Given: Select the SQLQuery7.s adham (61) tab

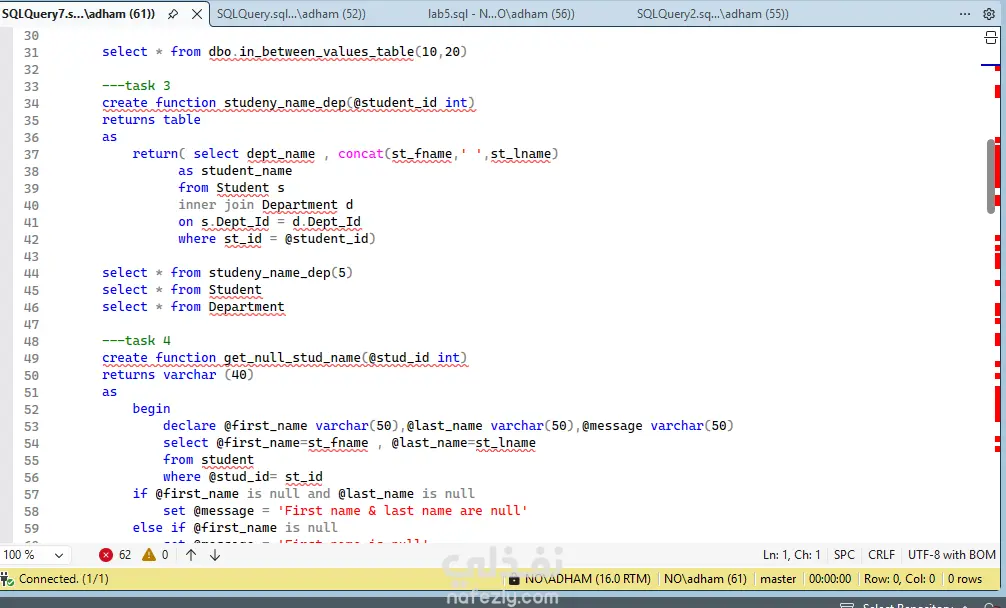Looking at the screenshot, I should coord(78,13).
